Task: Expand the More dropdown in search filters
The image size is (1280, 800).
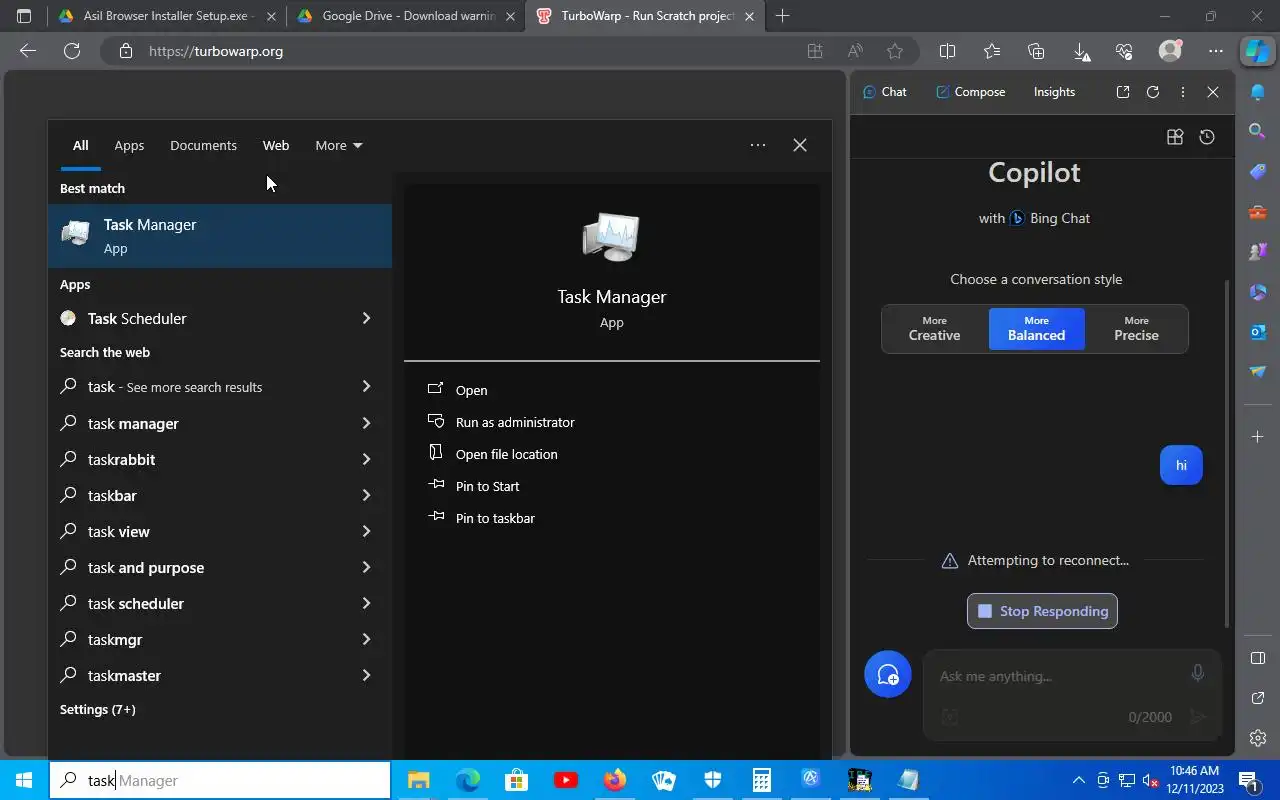Action: [339, 145]
